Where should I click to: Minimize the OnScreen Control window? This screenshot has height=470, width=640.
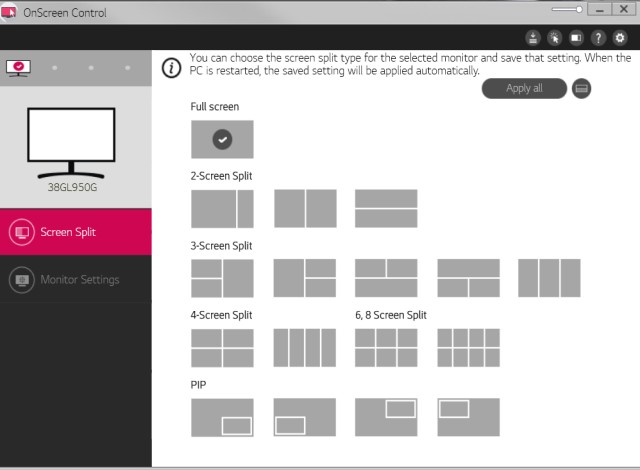599,9
